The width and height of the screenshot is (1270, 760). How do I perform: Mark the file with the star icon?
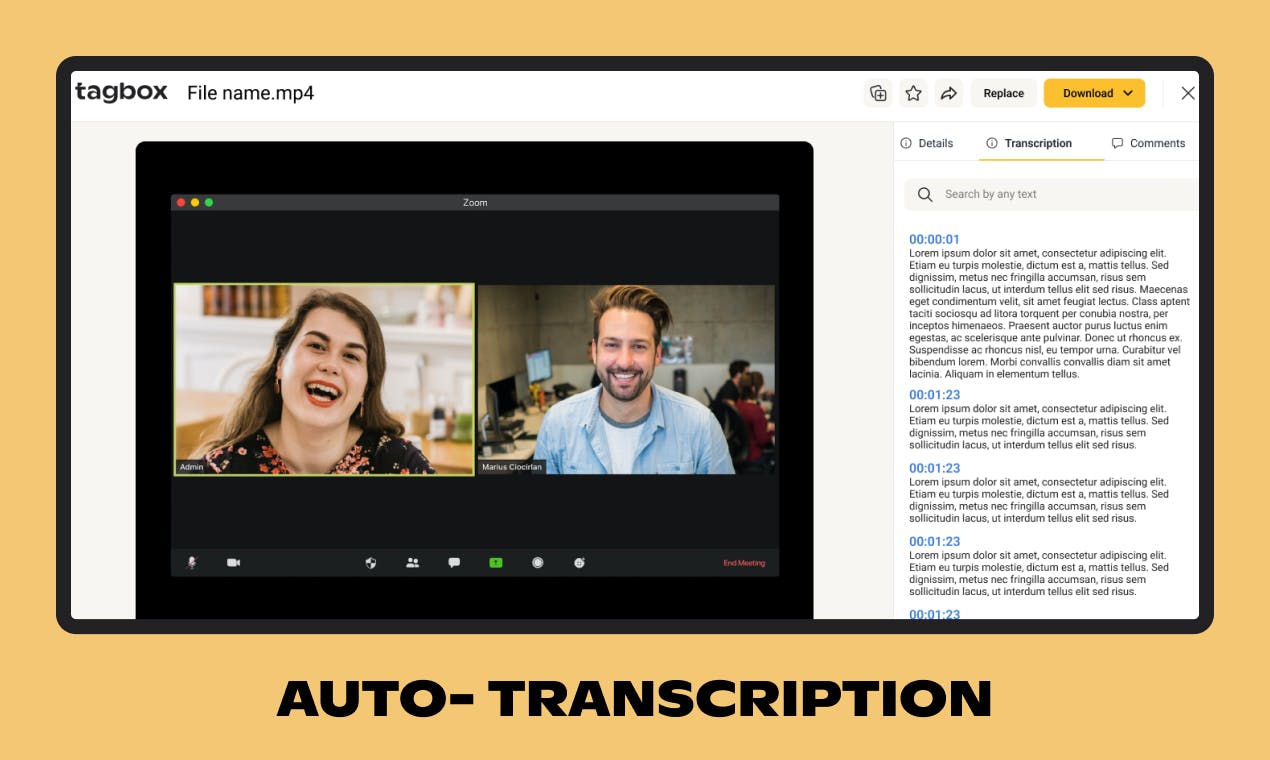click(x=913, y=93)
